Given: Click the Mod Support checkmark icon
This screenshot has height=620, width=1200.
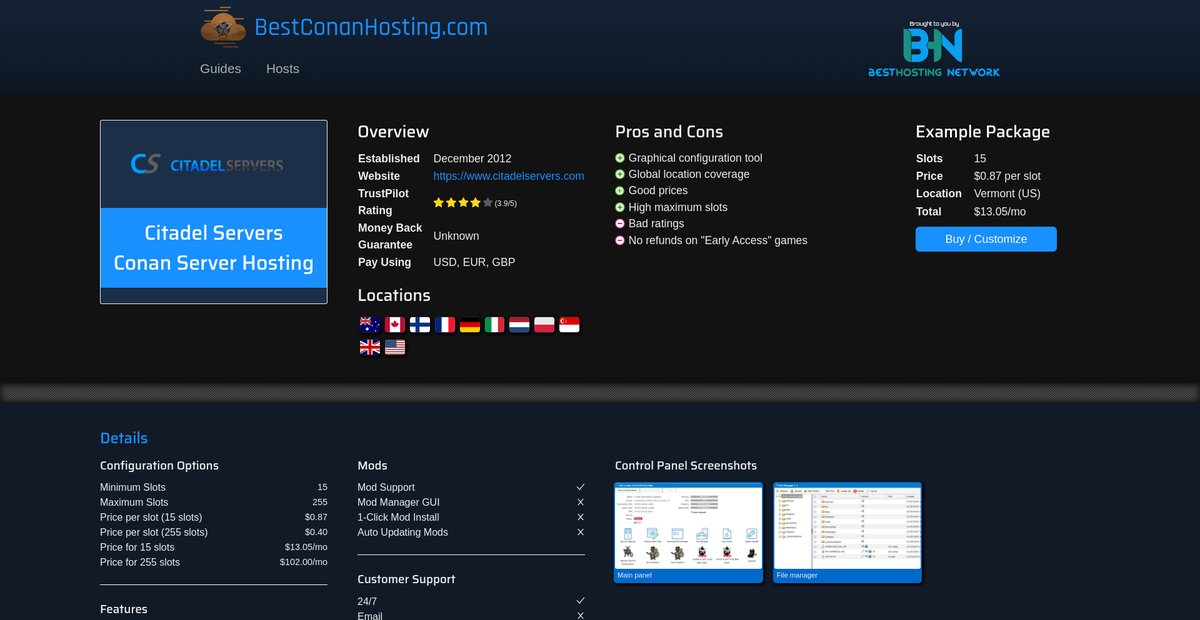Looking at the screenshot, I should 580,487.
